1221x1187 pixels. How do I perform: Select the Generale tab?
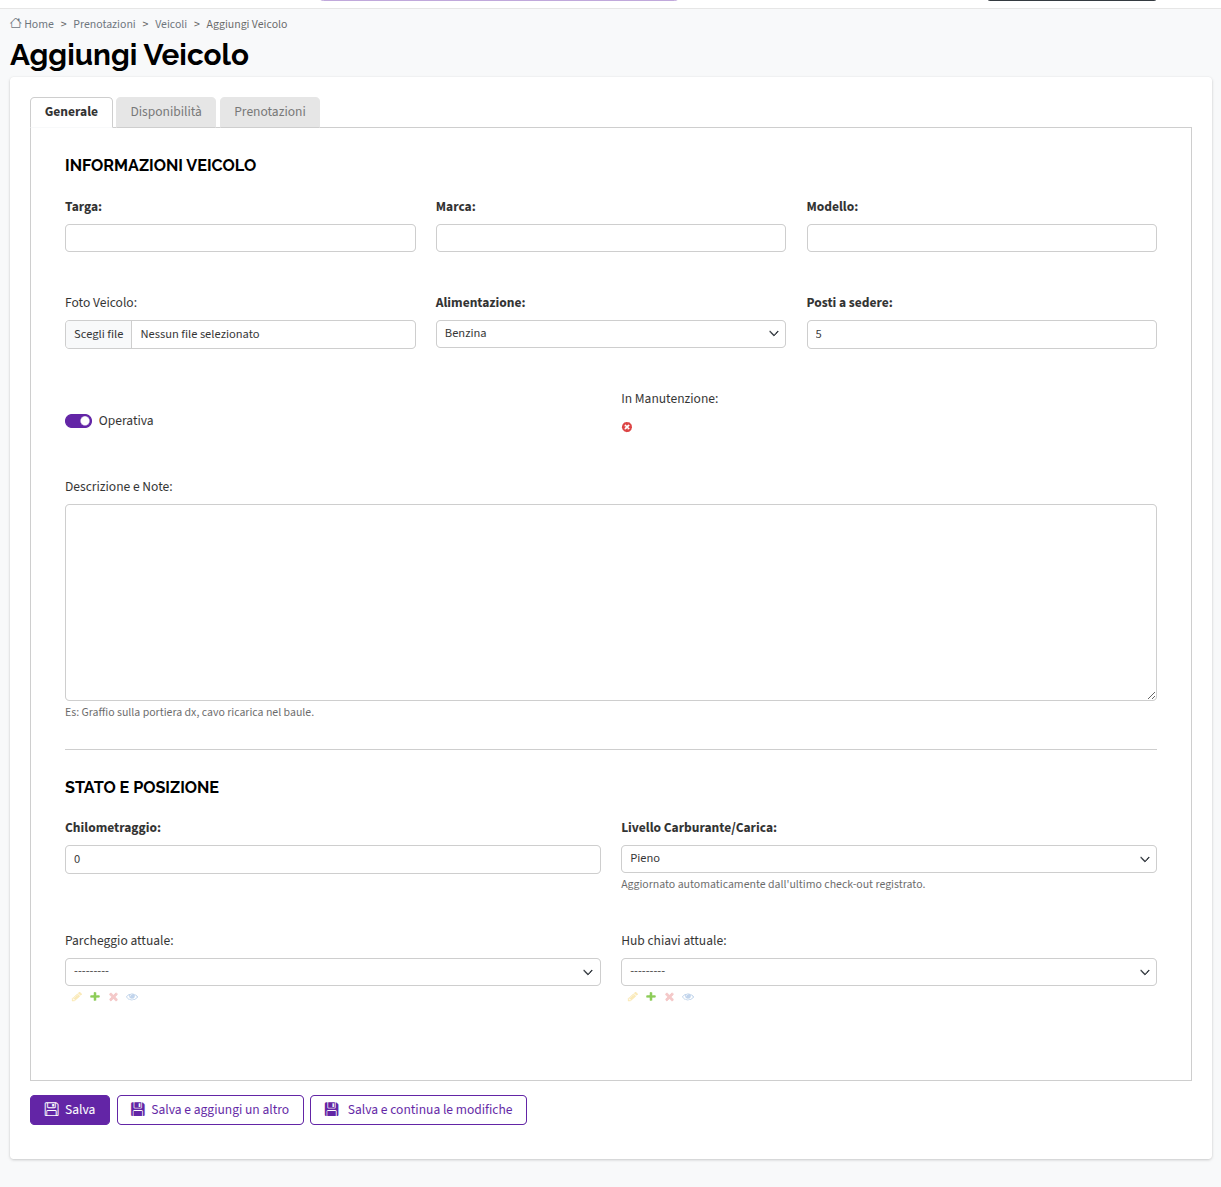pyautogui.click(x=71, y=112)
